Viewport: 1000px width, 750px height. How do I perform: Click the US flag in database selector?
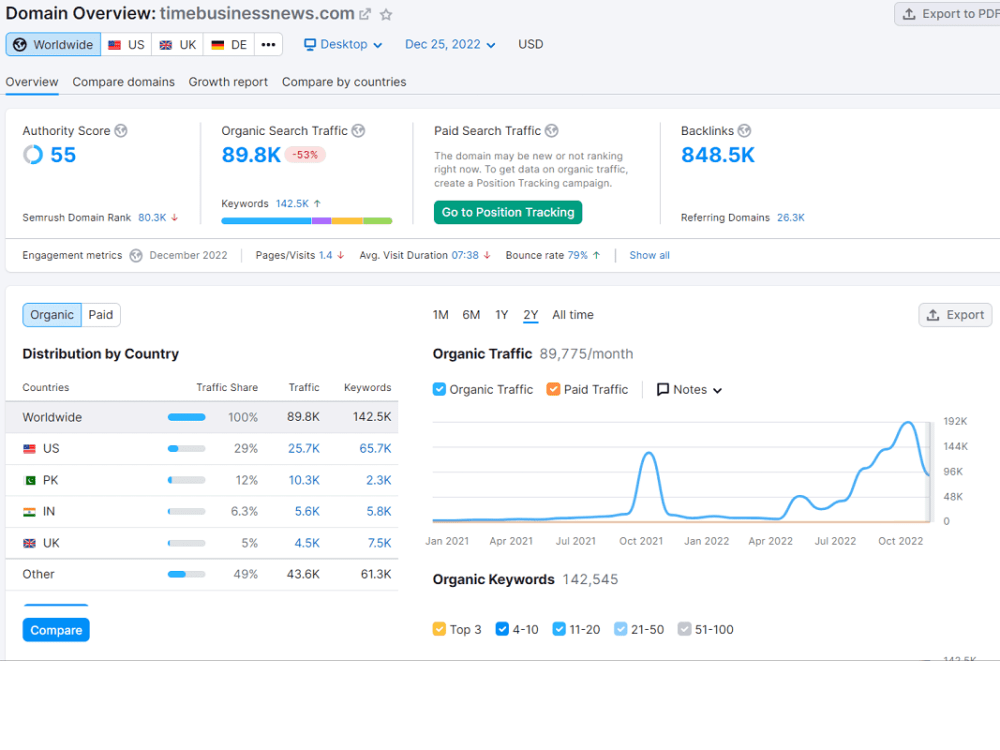tap(115, 45)
